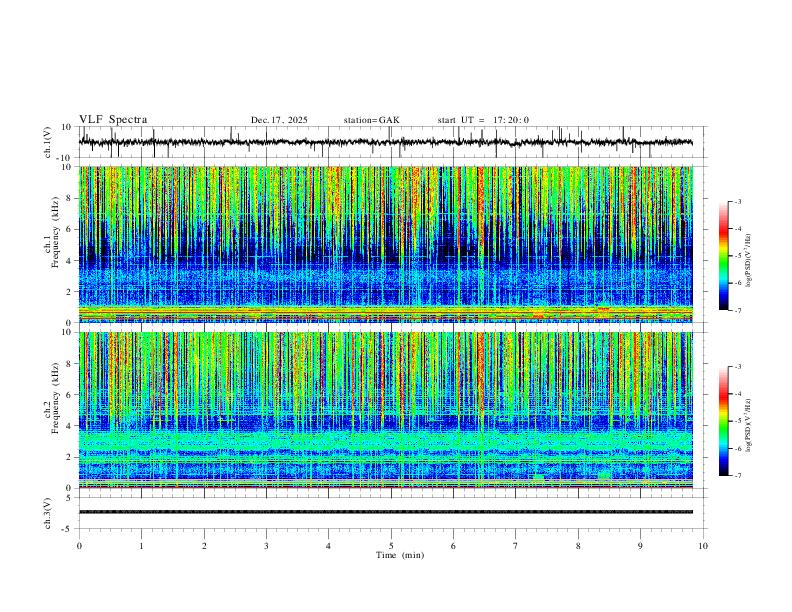Click the start UT time "17:20:0"

pyautogui.click(x=511, y=120)
